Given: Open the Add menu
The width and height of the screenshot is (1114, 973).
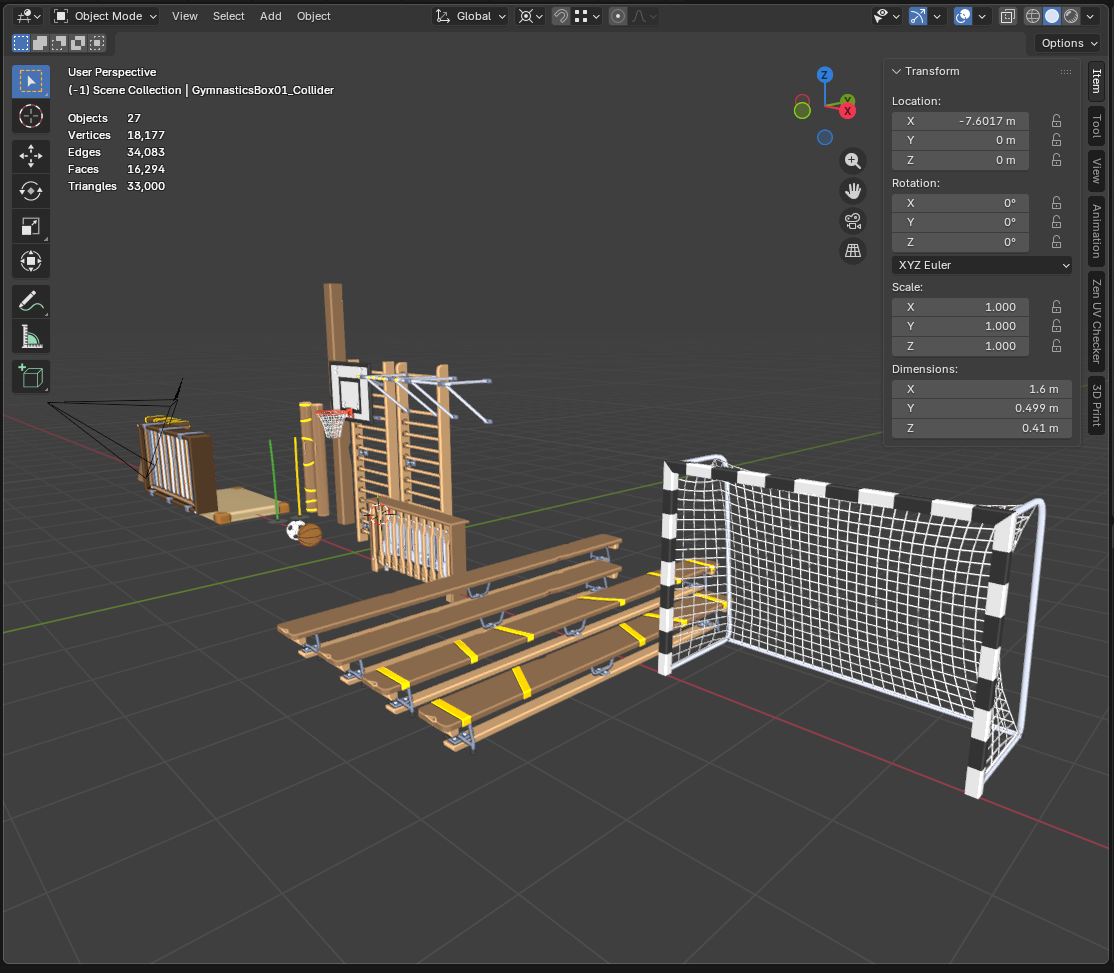Looking at the screenshot, I should [270, 16].
